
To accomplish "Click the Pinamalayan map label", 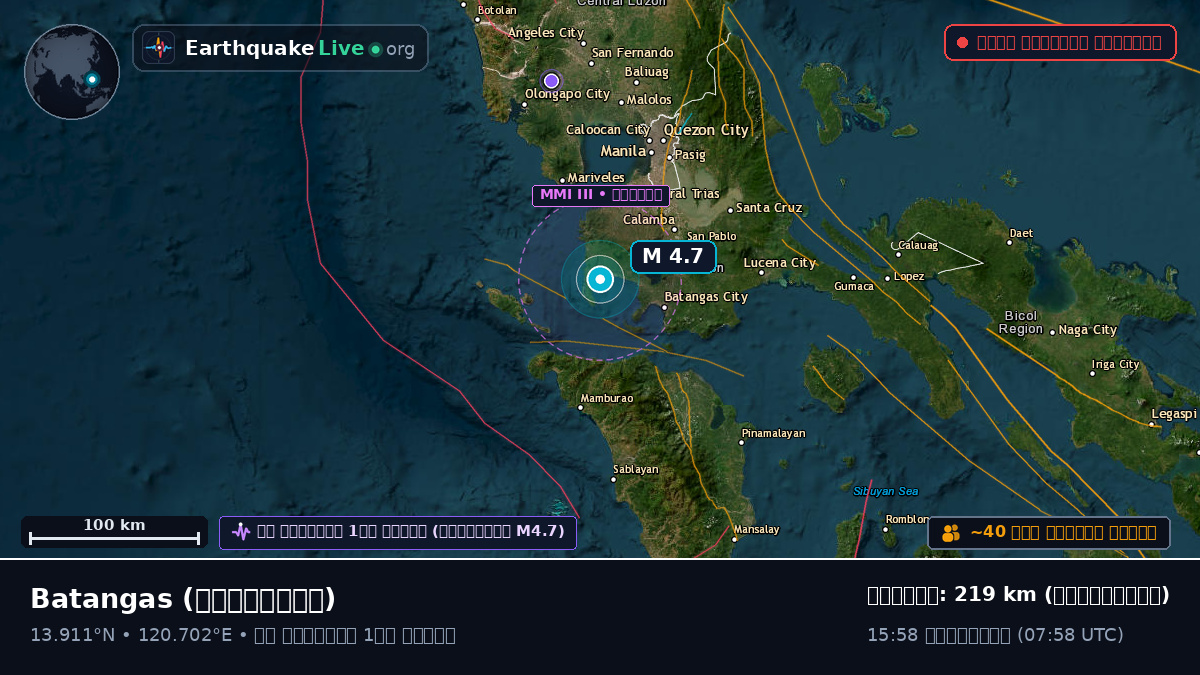I will click(x=773, y=433).
